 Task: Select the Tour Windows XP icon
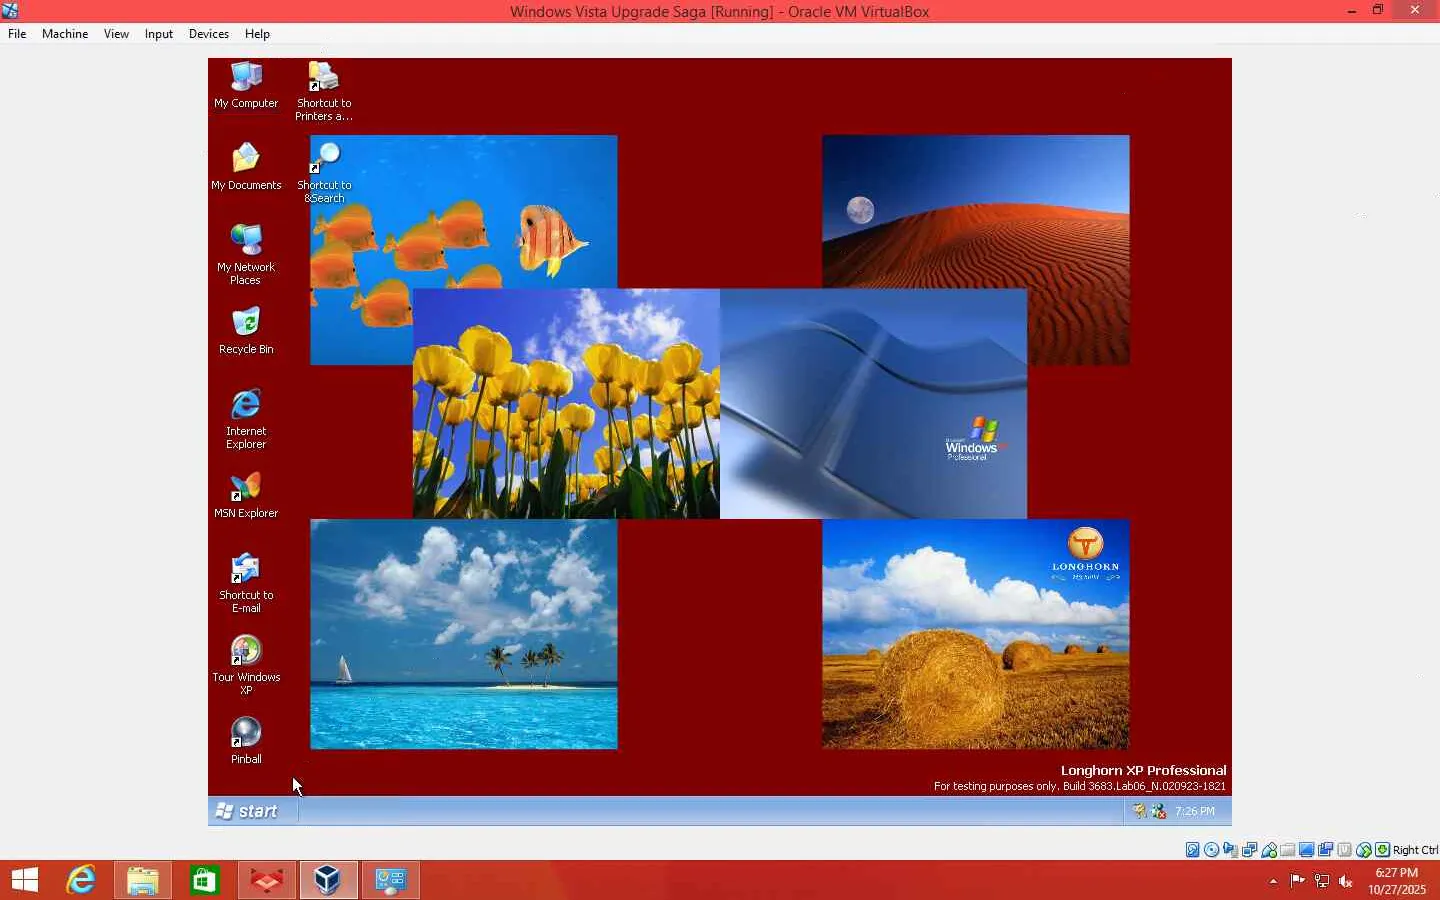[246, 665]
